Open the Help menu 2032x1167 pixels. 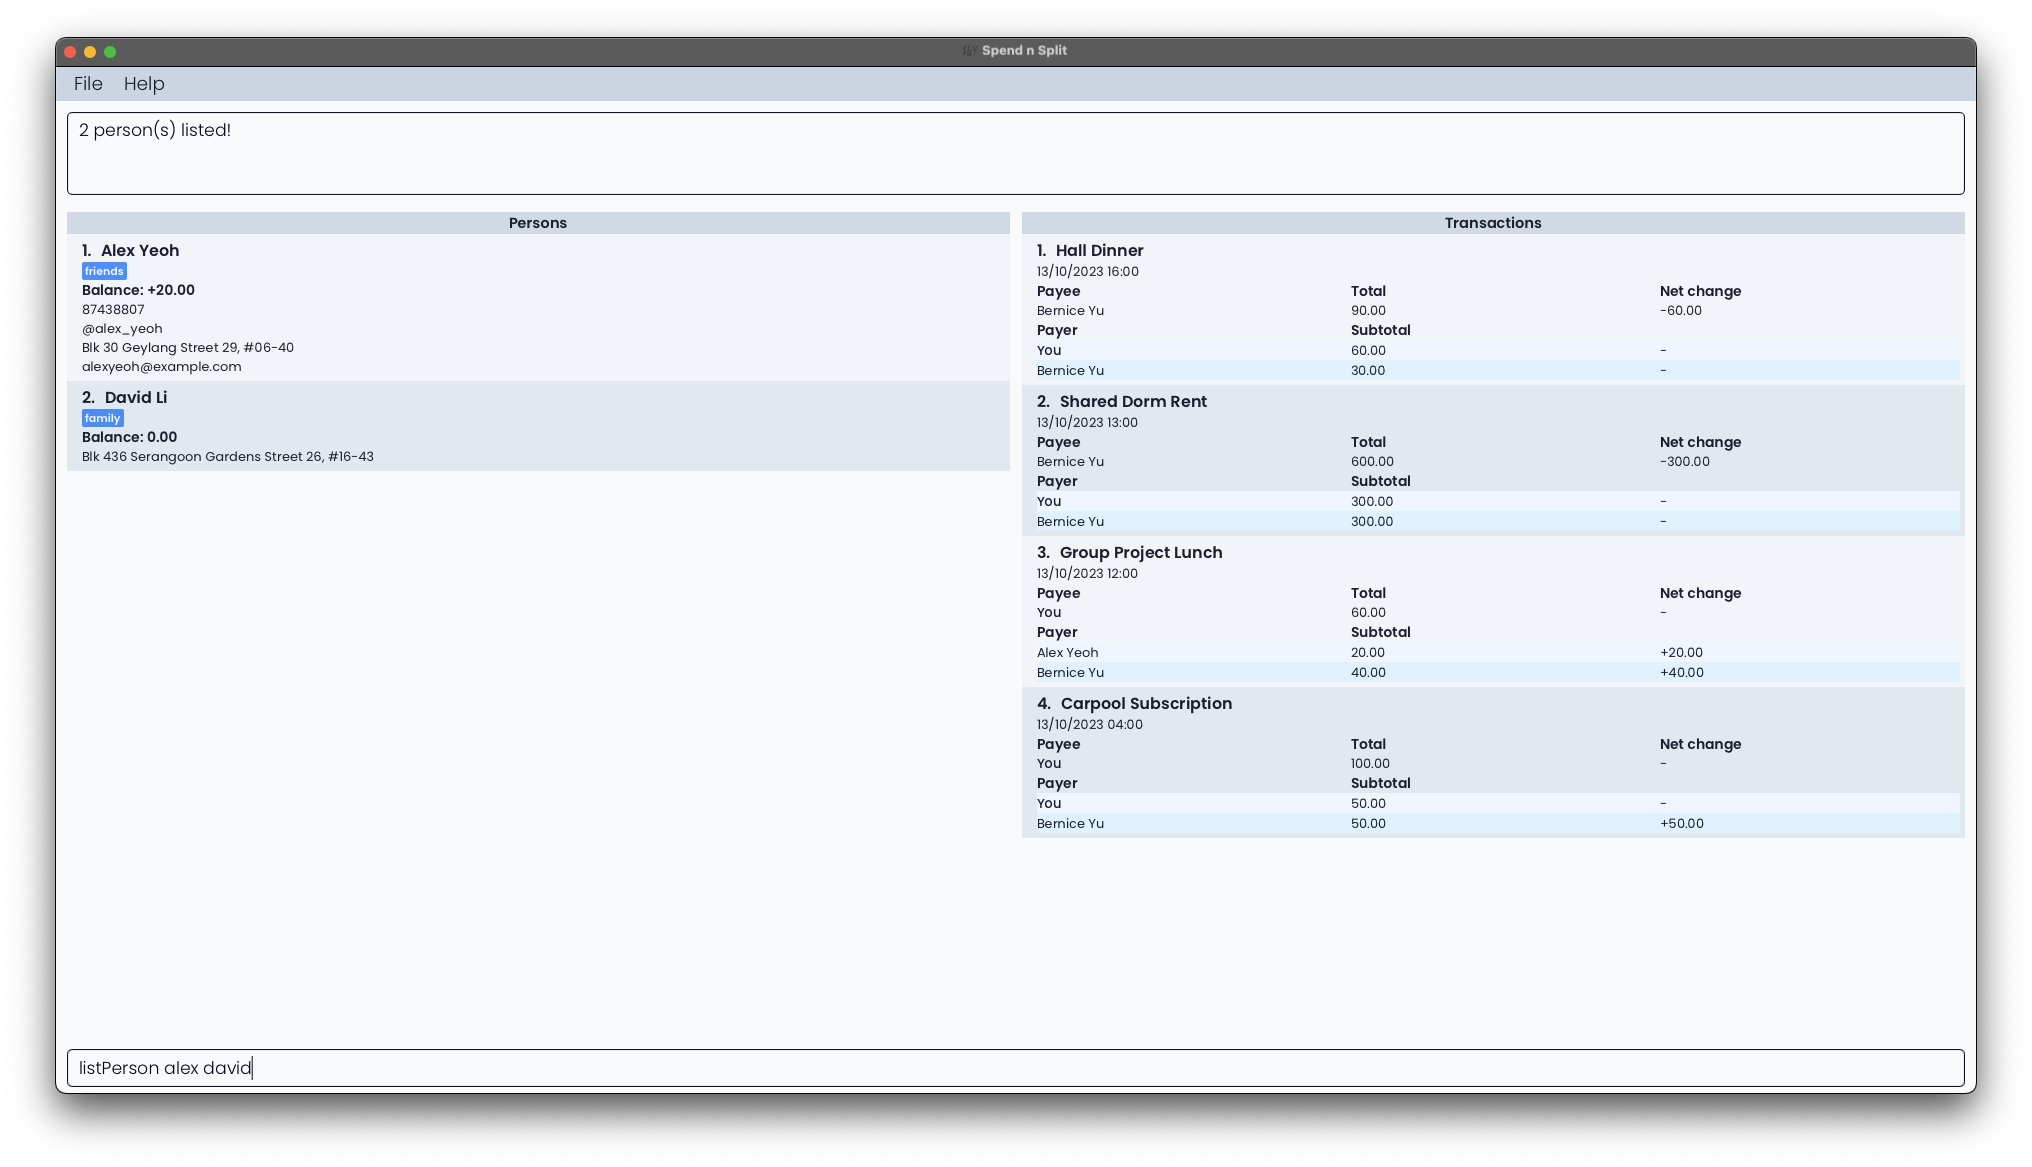click(144, 84)
